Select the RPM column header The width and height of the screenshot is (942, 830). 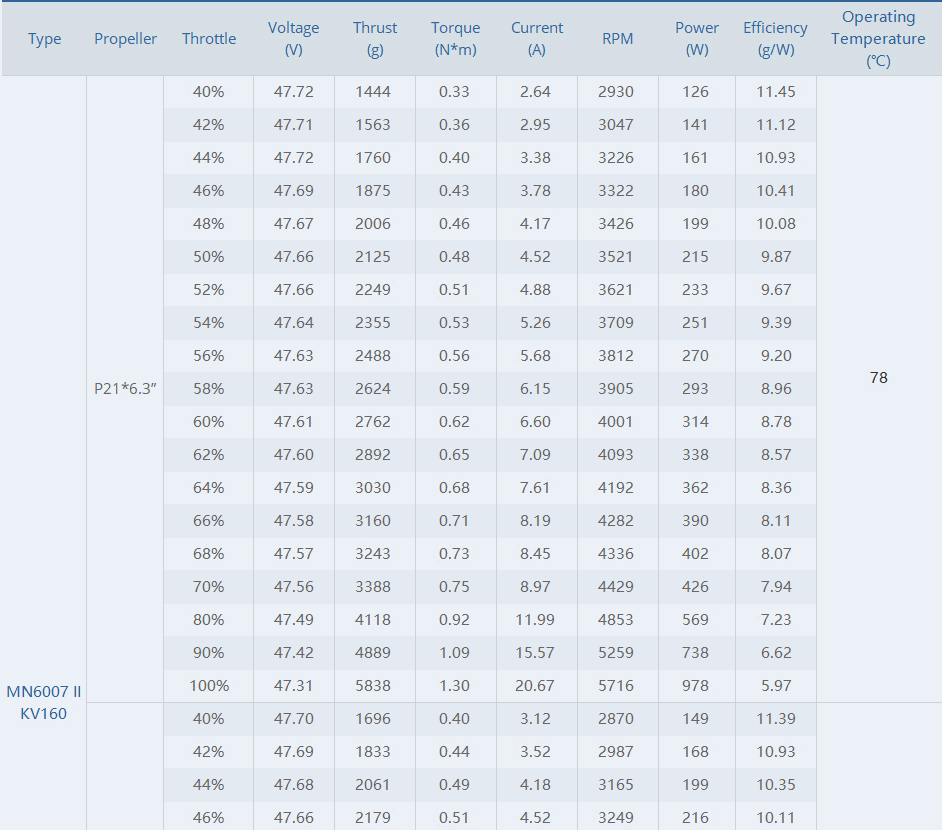618,39
